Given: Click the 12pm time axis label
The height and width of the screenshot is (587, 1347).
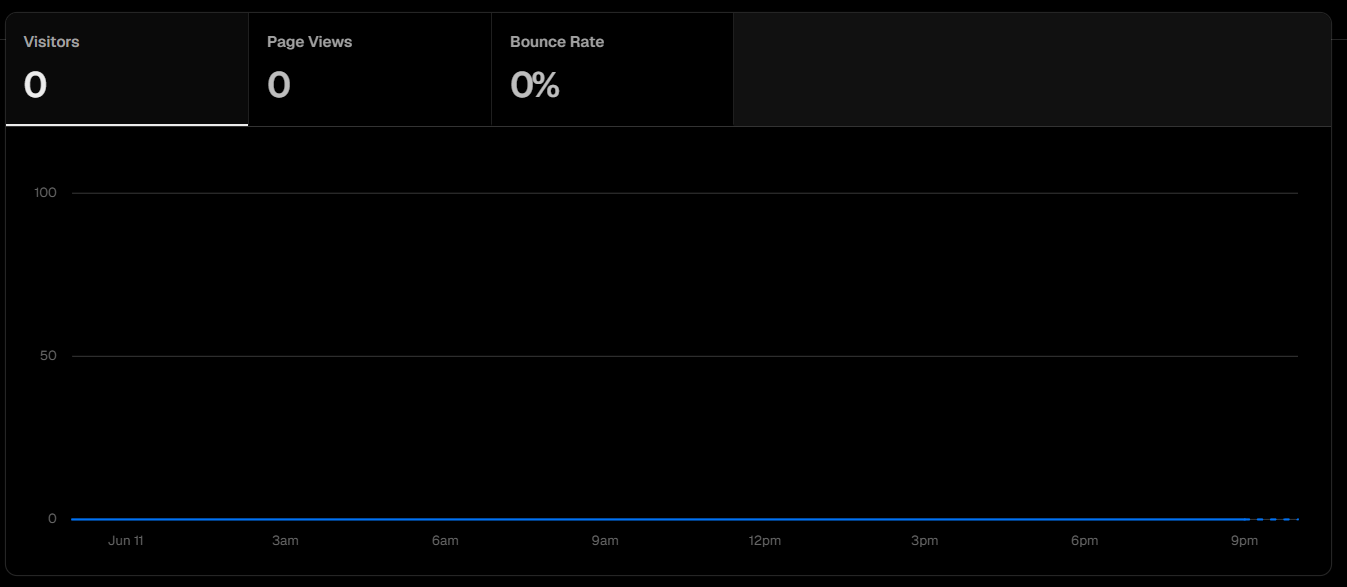Looking at the screenshot, I should [765, 541].
